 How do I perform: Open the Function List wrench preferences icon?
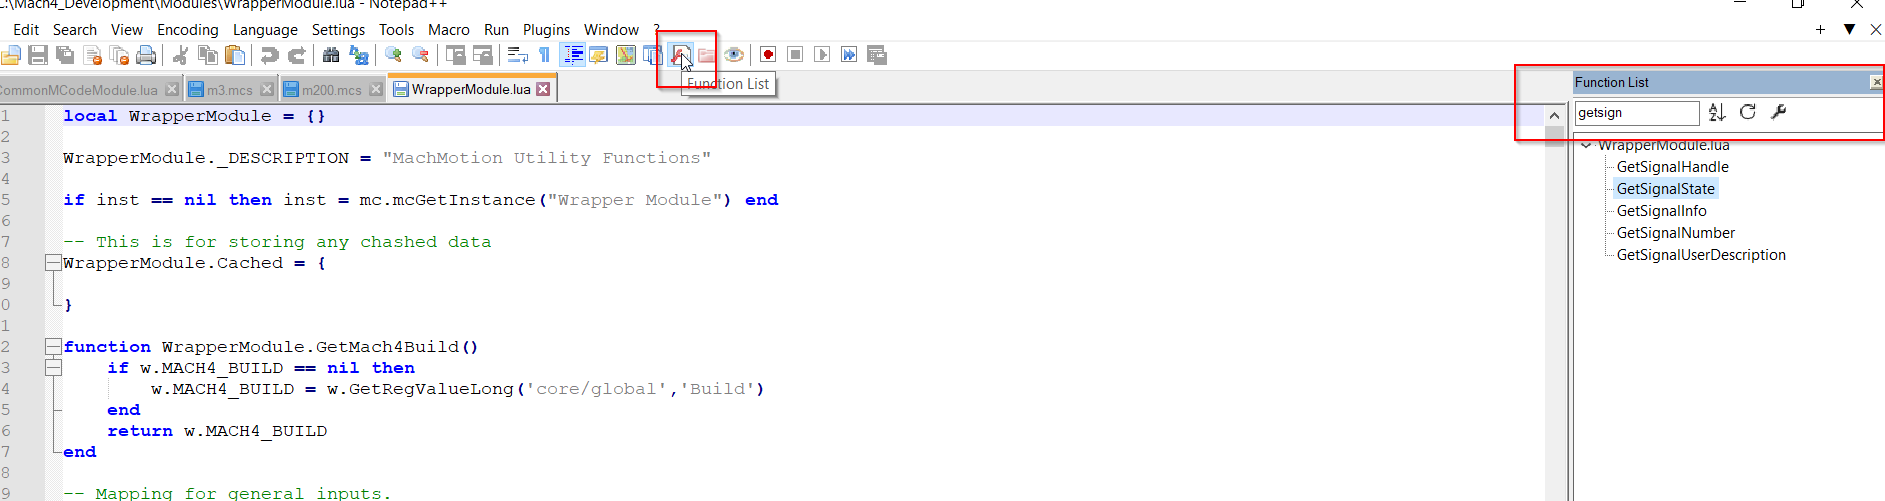click(1779, 112)
